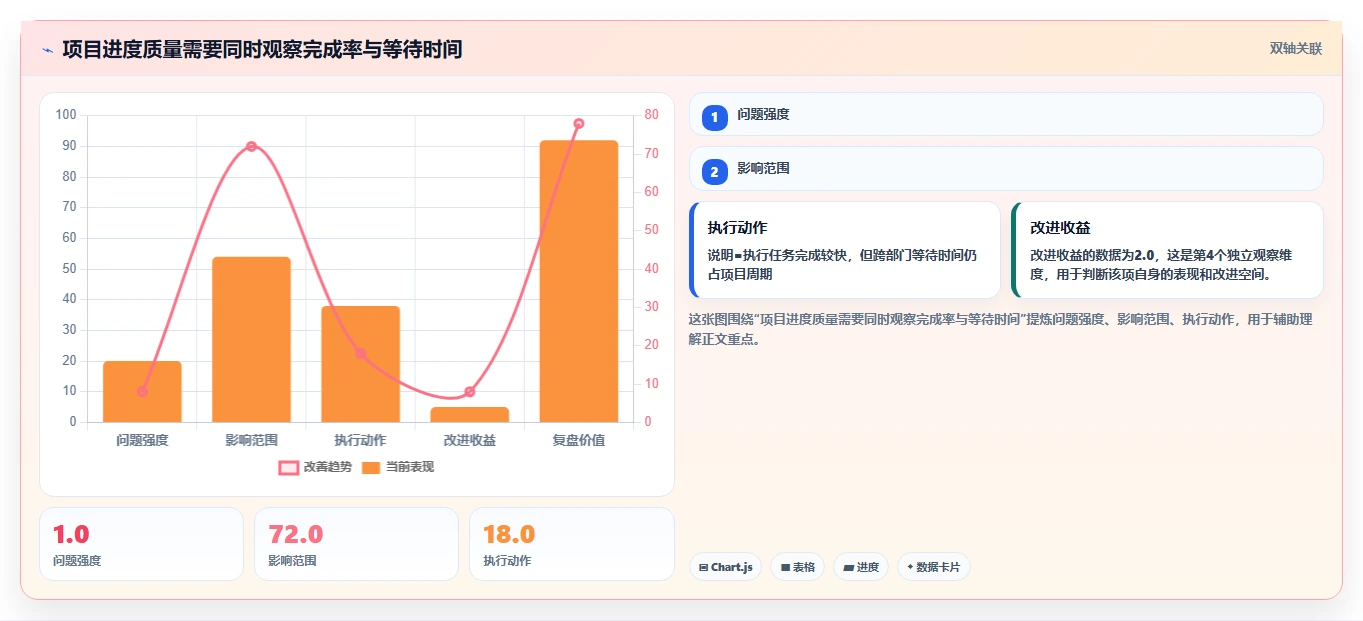Select the 影响范围 list row

[x=1006, y=169]
